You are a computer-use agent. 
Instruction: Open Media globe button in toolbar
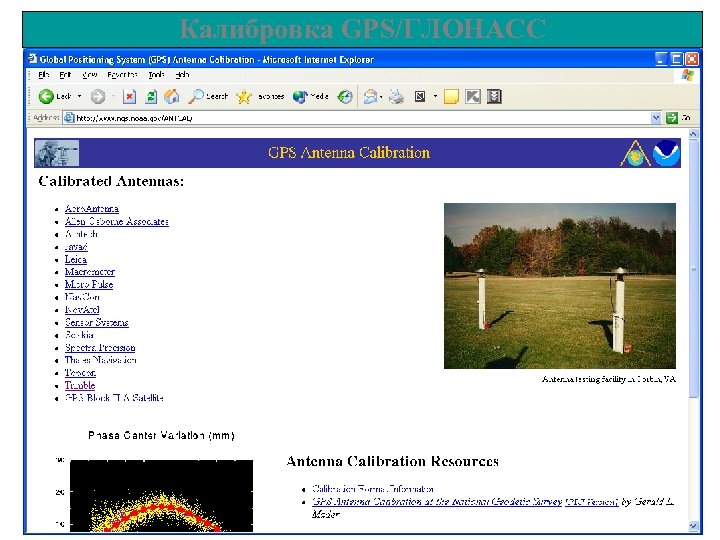pos(300,96)
